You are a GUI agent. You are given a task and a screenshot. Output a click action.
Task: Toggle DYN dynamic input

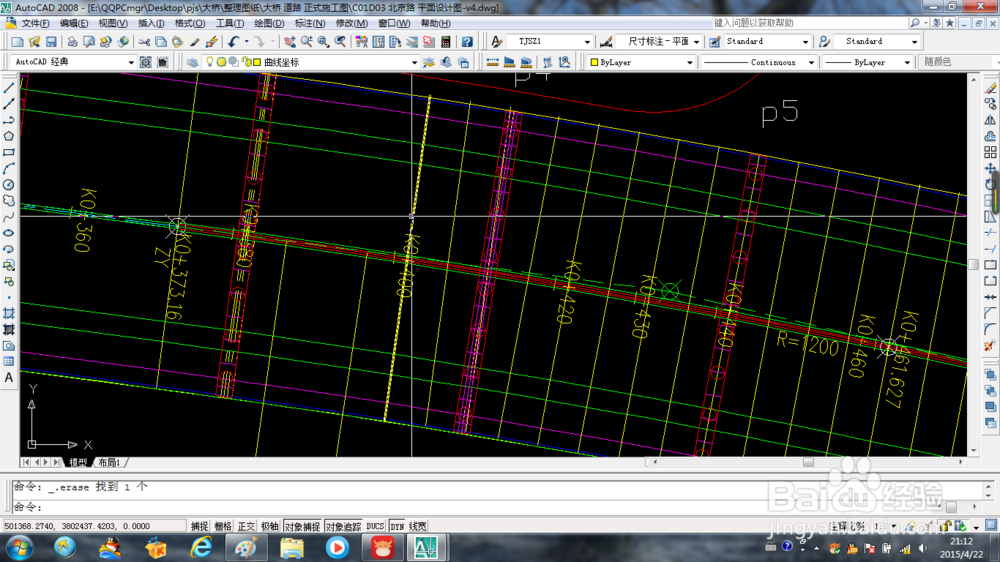(x=397, y=526)
